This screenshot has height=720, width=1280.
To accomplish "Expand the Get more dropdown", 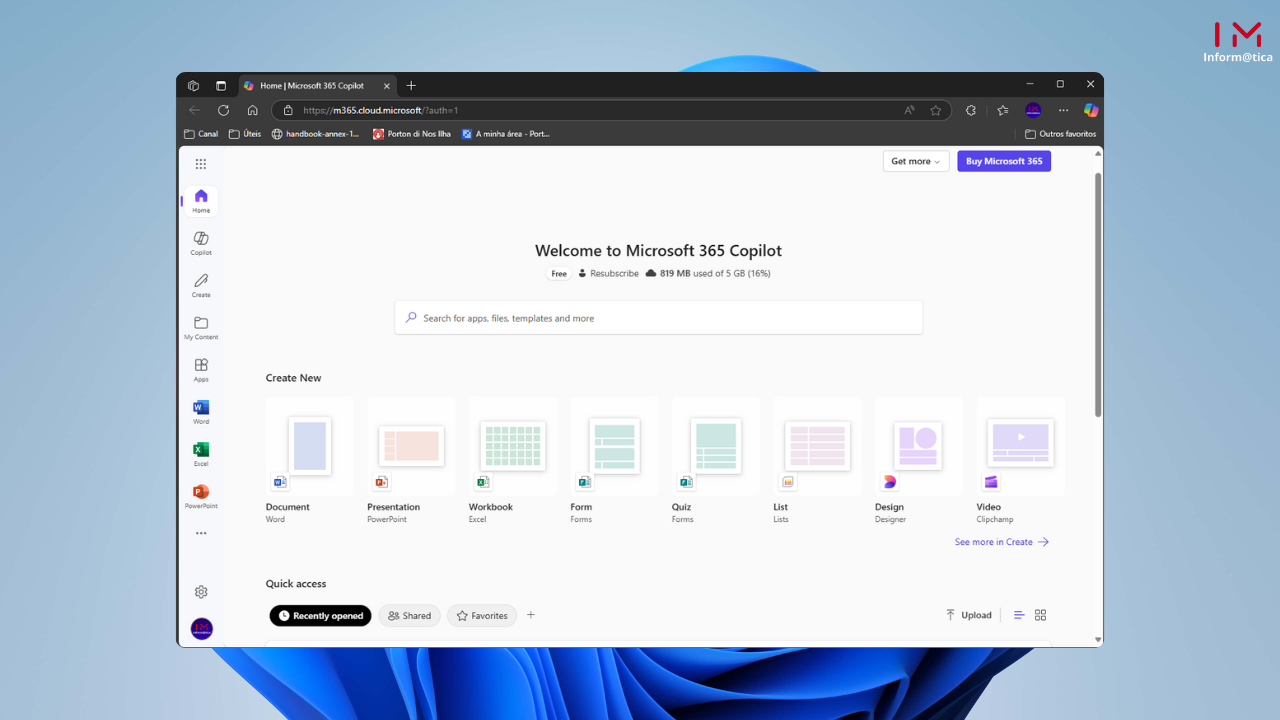I will [x=916, y=161].
